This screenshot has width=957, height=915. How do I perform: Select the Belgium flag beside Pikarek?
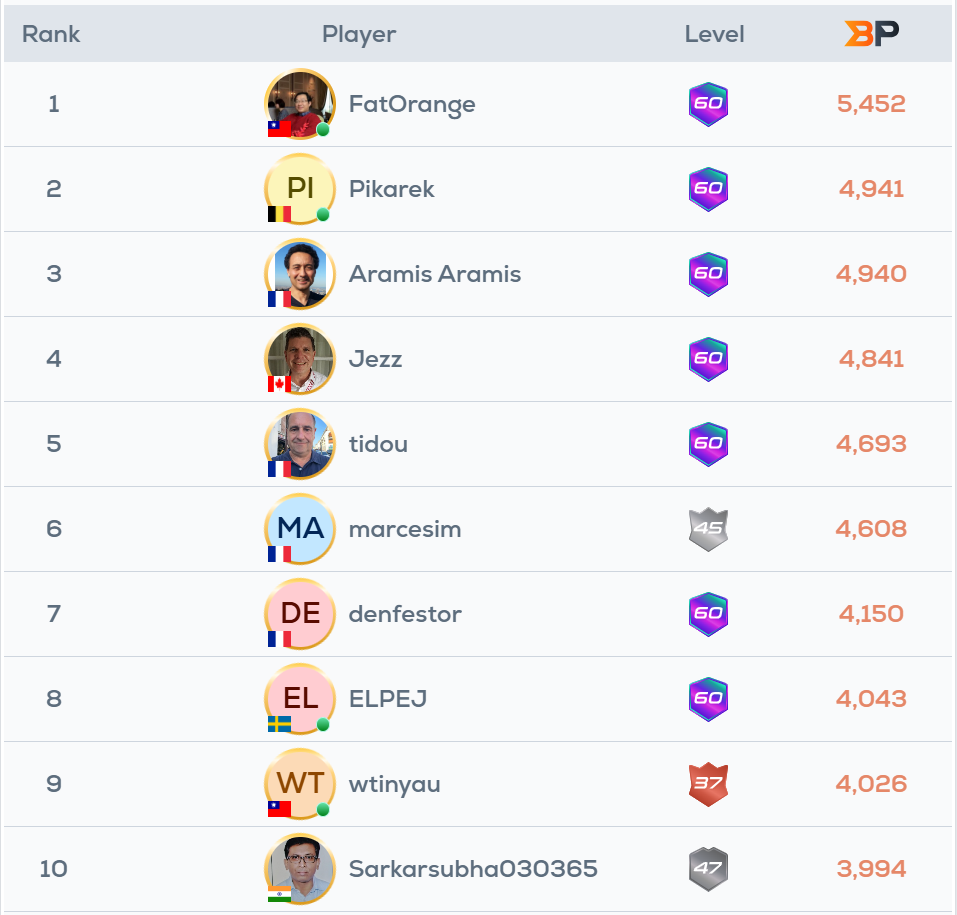[x=277, y=212]
